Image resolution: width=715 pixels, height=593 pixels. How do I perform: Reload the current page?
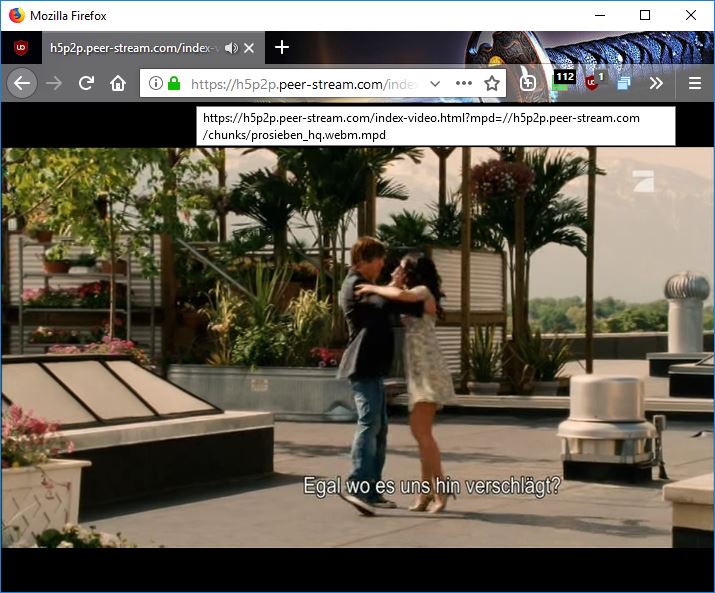tap(86, 83)
